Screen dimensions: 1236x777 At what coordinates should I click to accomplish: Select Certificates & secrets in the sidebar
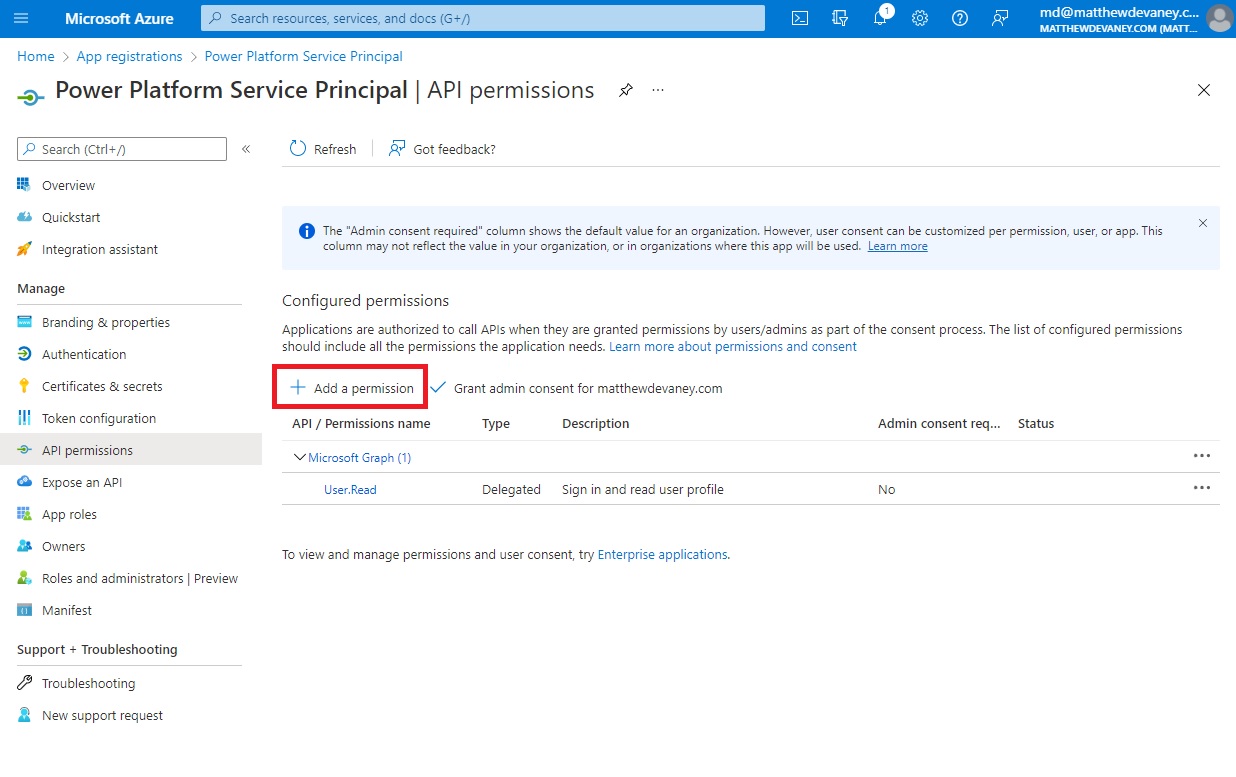101,385
